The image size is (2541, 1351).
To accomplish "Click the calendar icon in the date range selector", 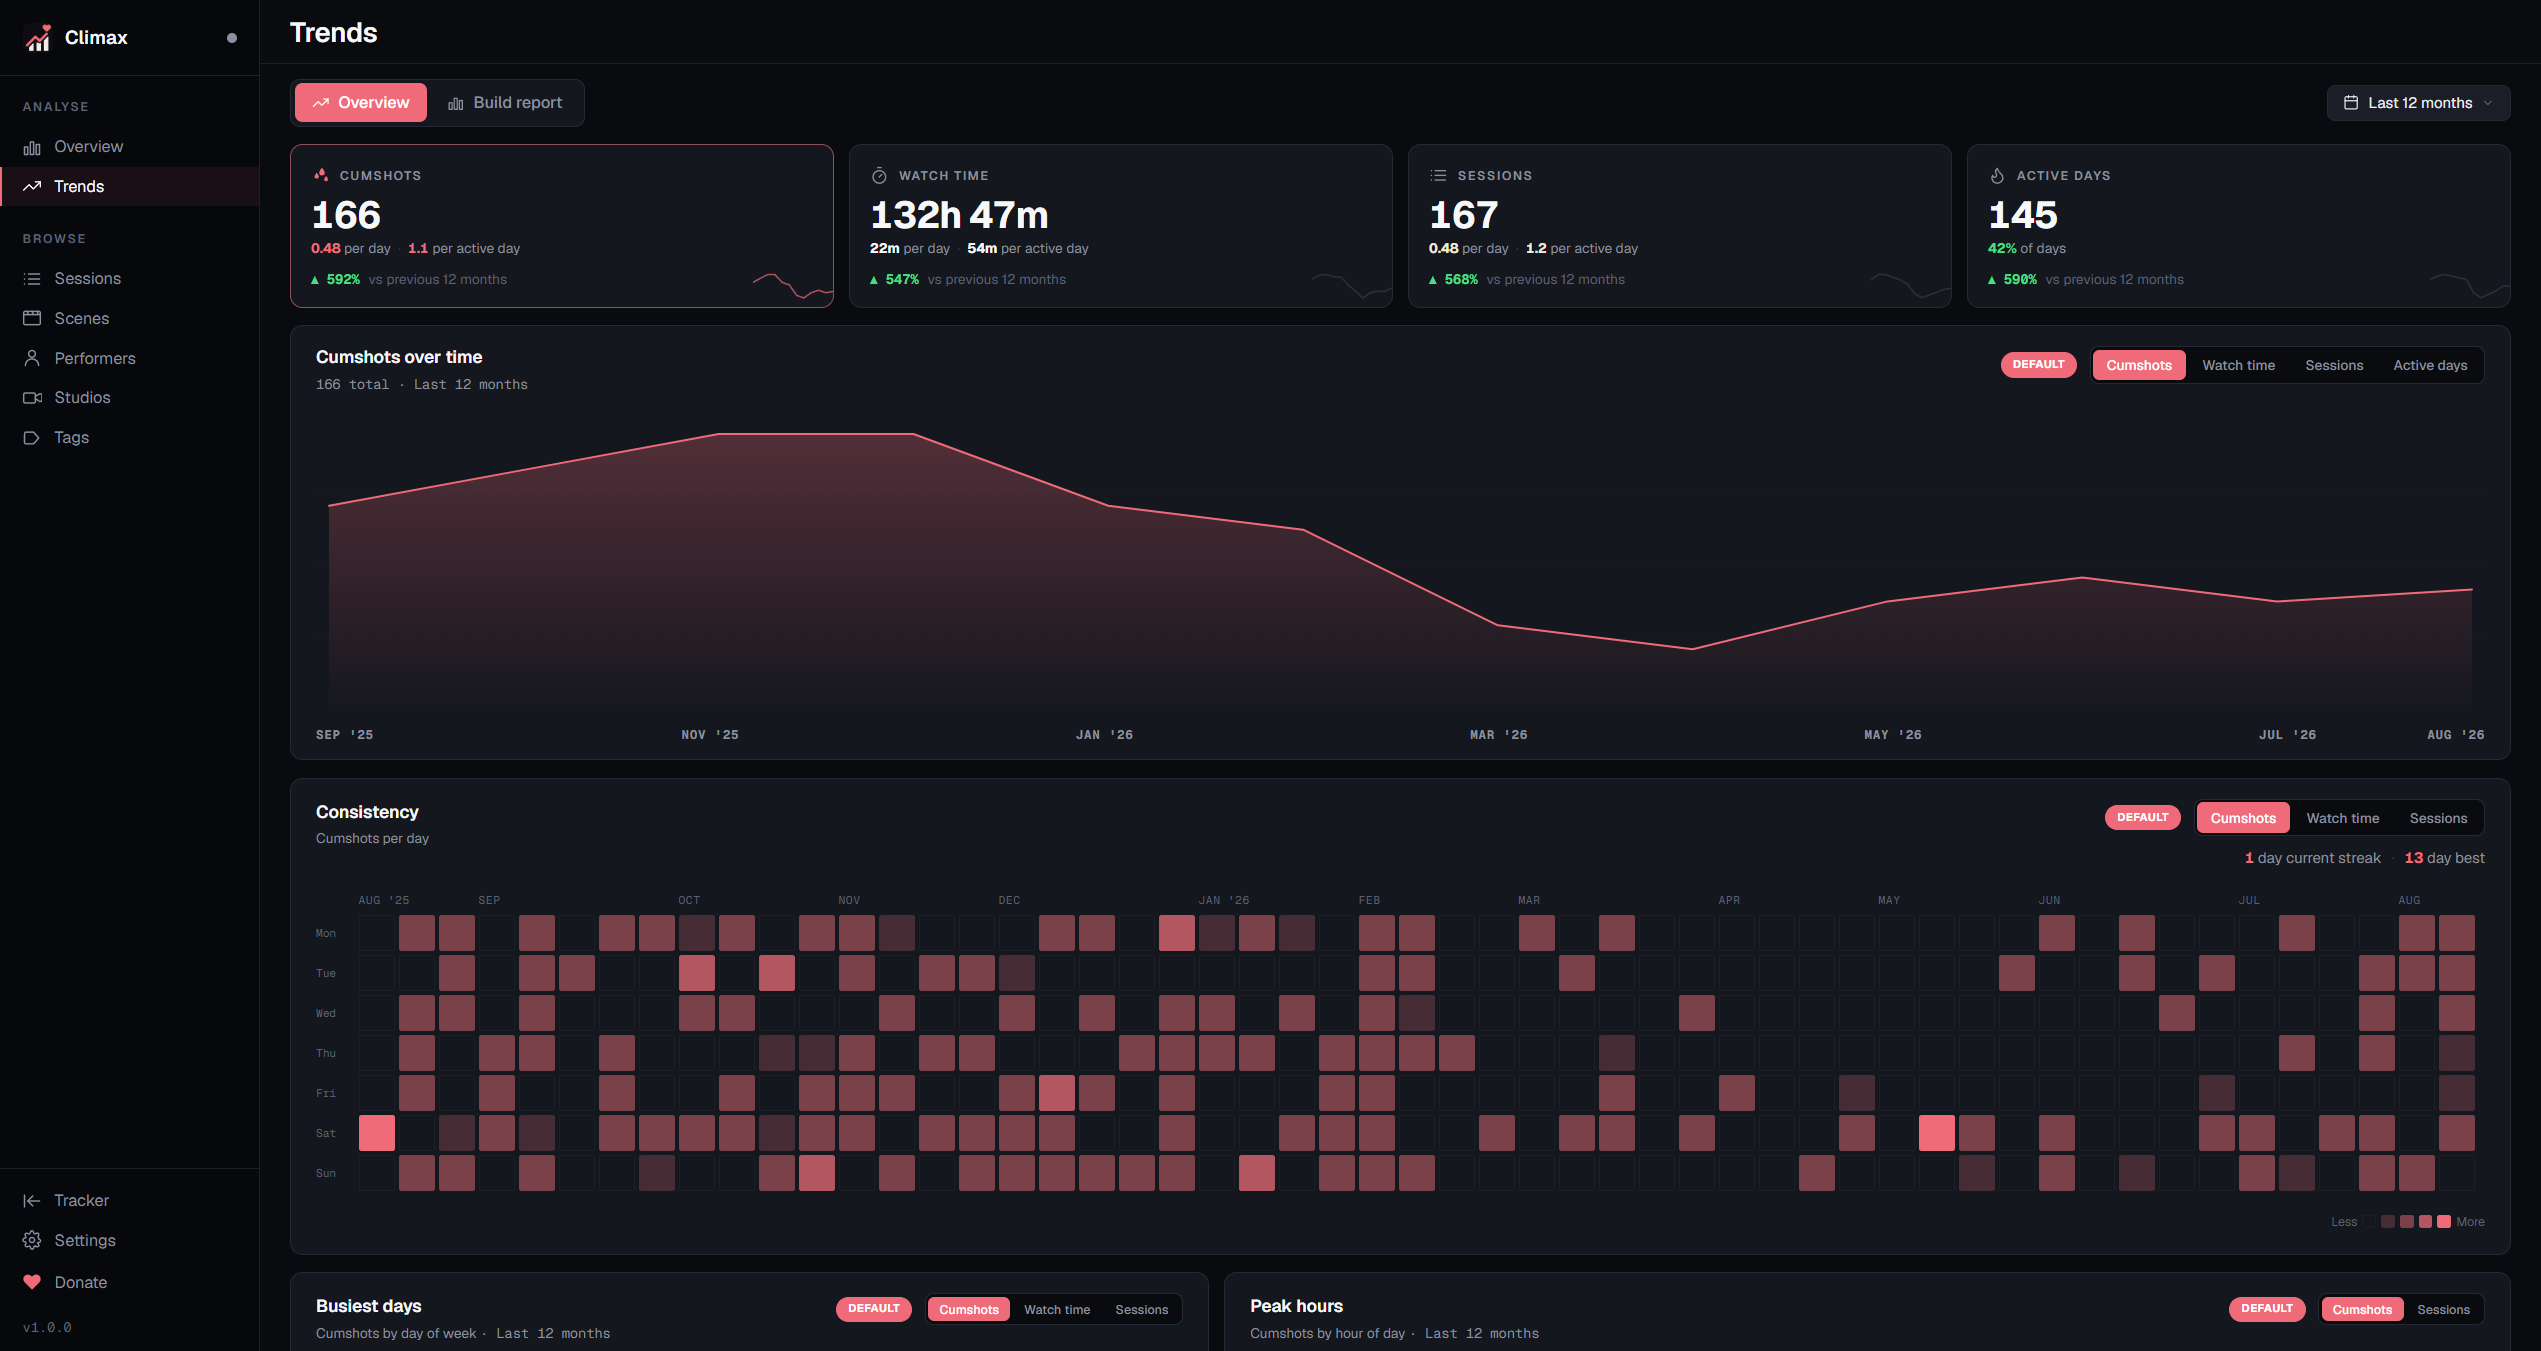I will tap(2351, 103).
